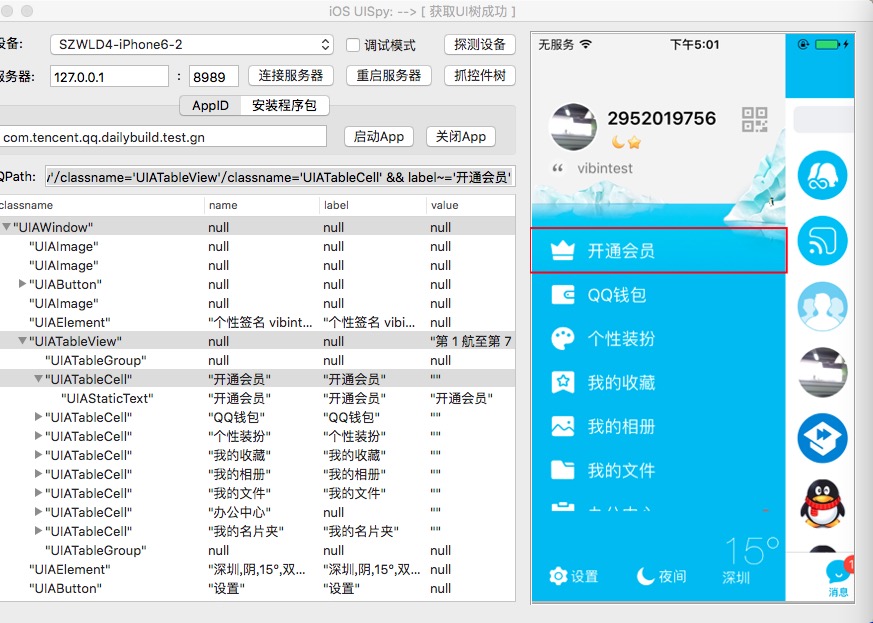This screenshot has width=873, height=623.
Task: Click the palette icon for 个性装扮
Action: (562, 339)
